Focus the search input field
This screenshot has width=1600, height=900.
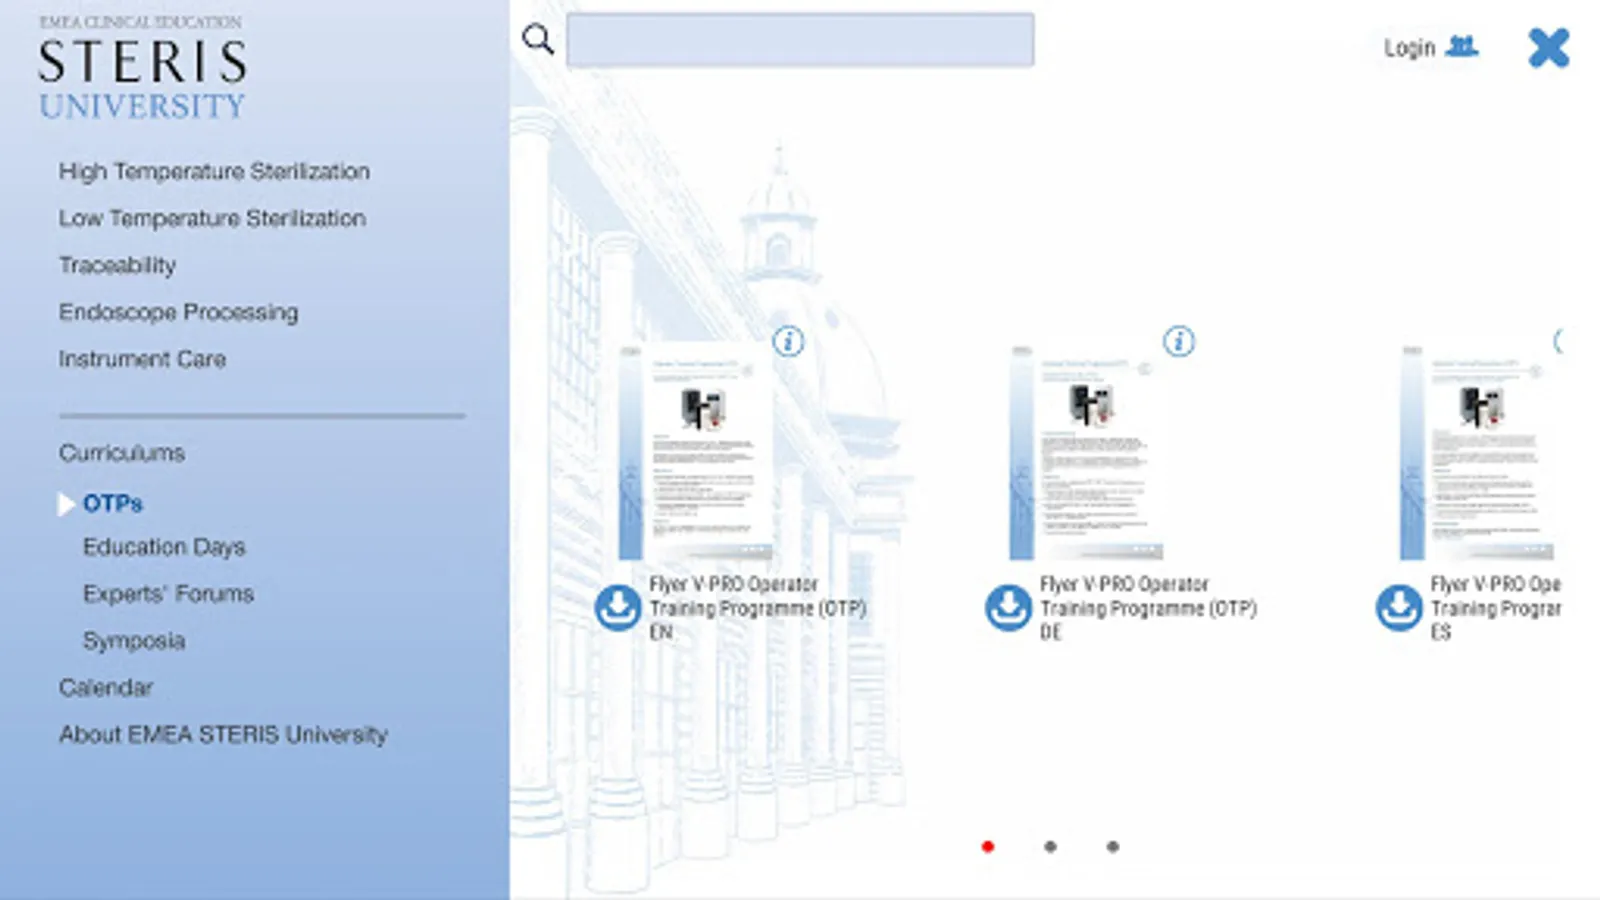800,40
